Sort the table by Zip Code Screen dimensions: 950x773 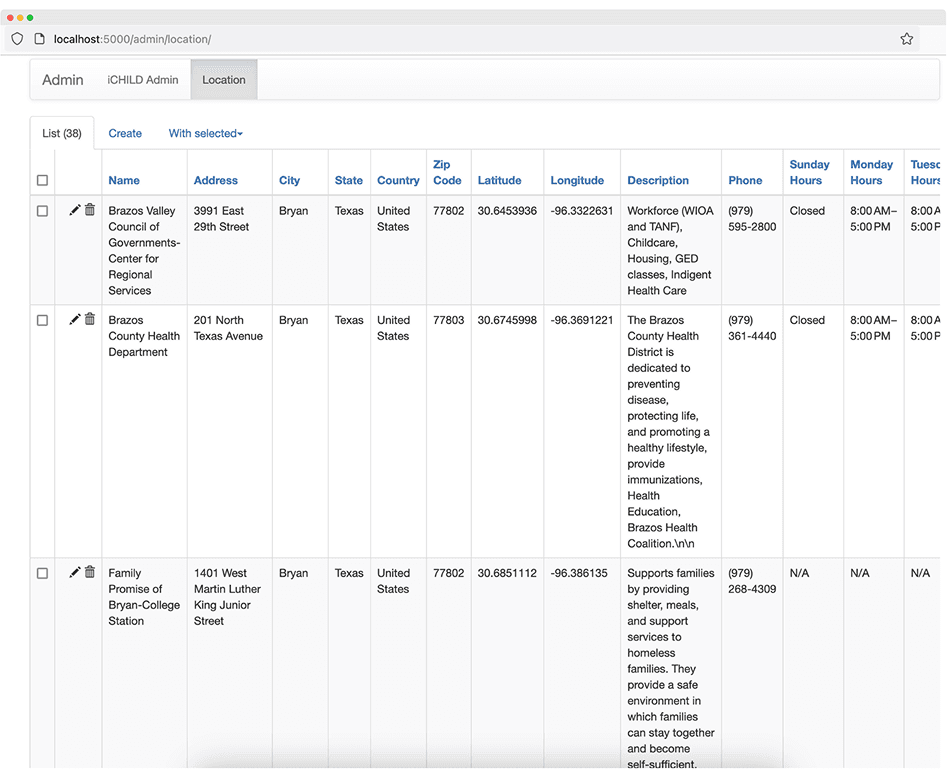pos(447,172)
